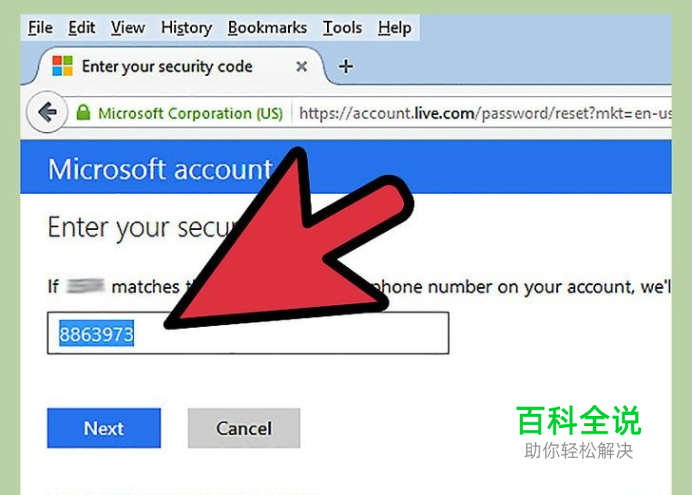Open the History menu
The image size is (692, 495).
(x=186, y=28)
